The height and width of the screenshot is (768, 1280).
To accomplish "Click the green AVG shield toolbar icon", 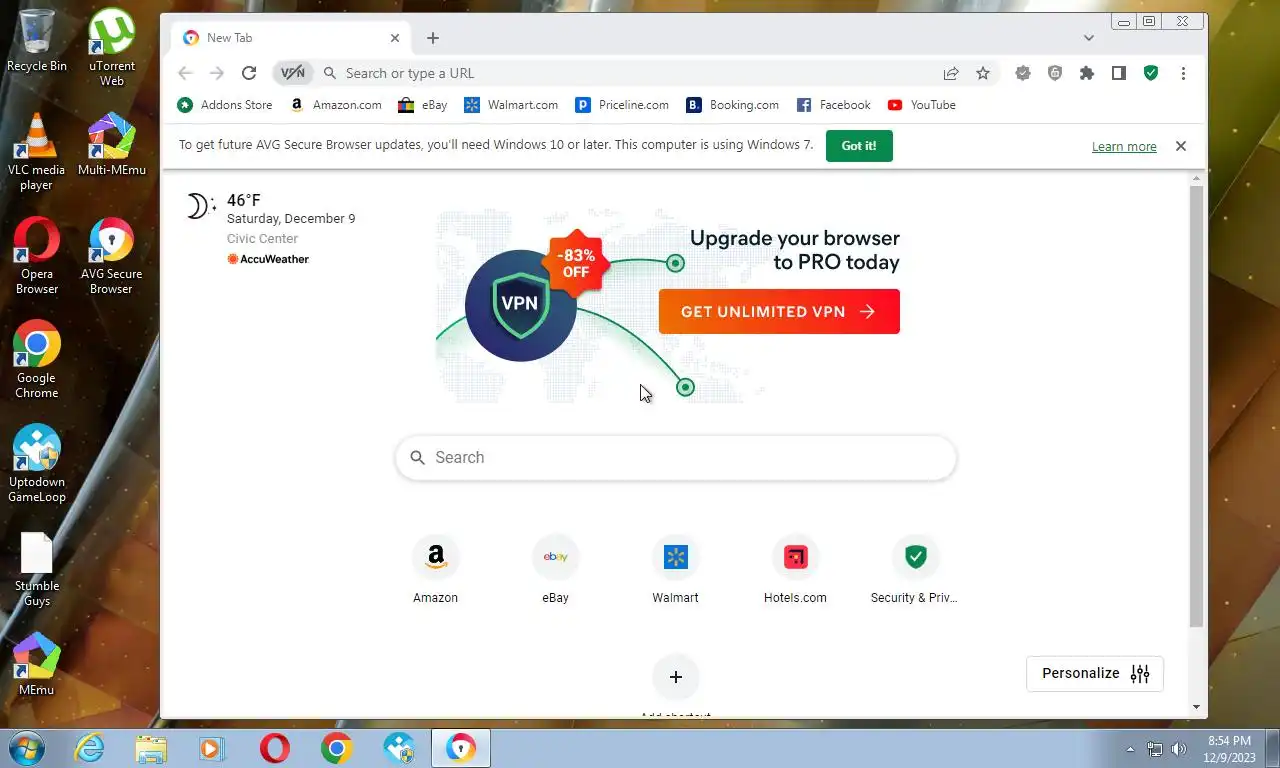I will [x=1151, y=73].
